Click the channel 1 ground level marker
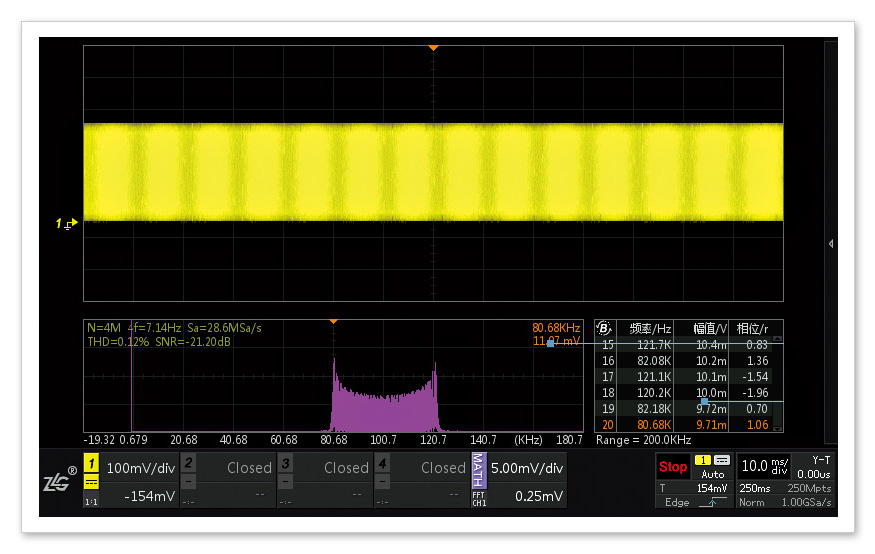The width and height of the screenshot is (875, 554). (68, 224)
